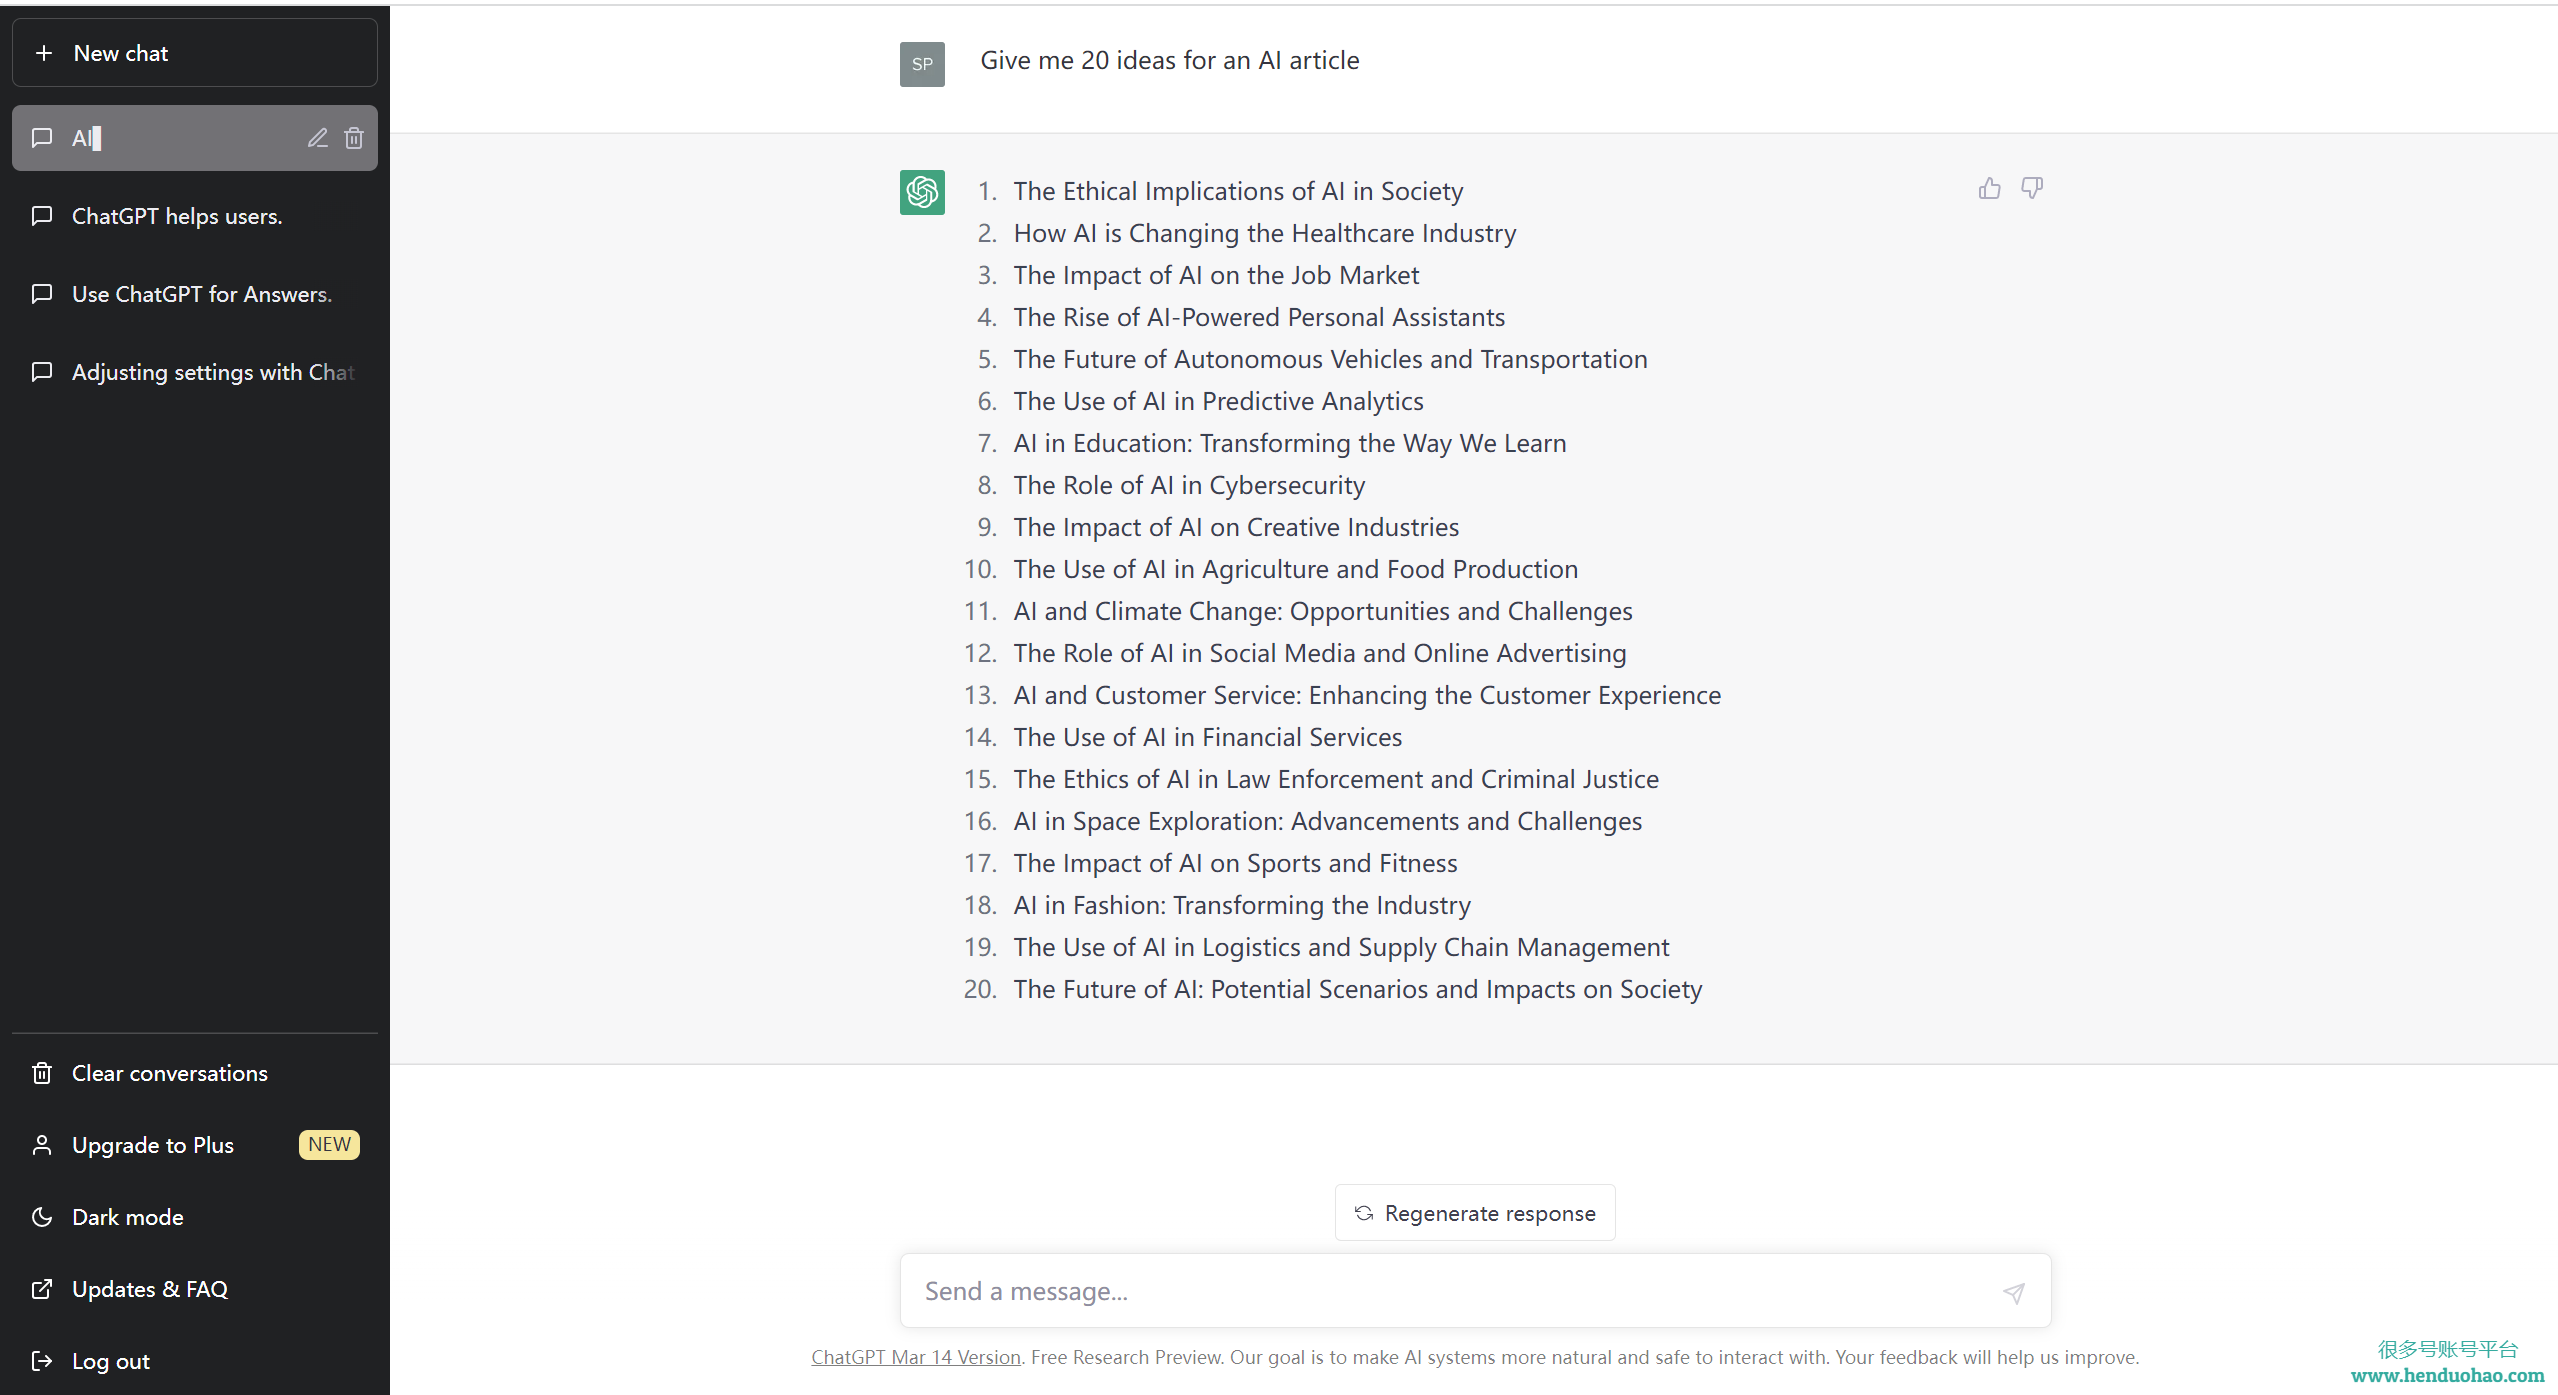This screenshot has height=1395, width=2558.
Task: Click 'The Impact of AI on Sports and Fitness'
Action: coord(1235,863)
